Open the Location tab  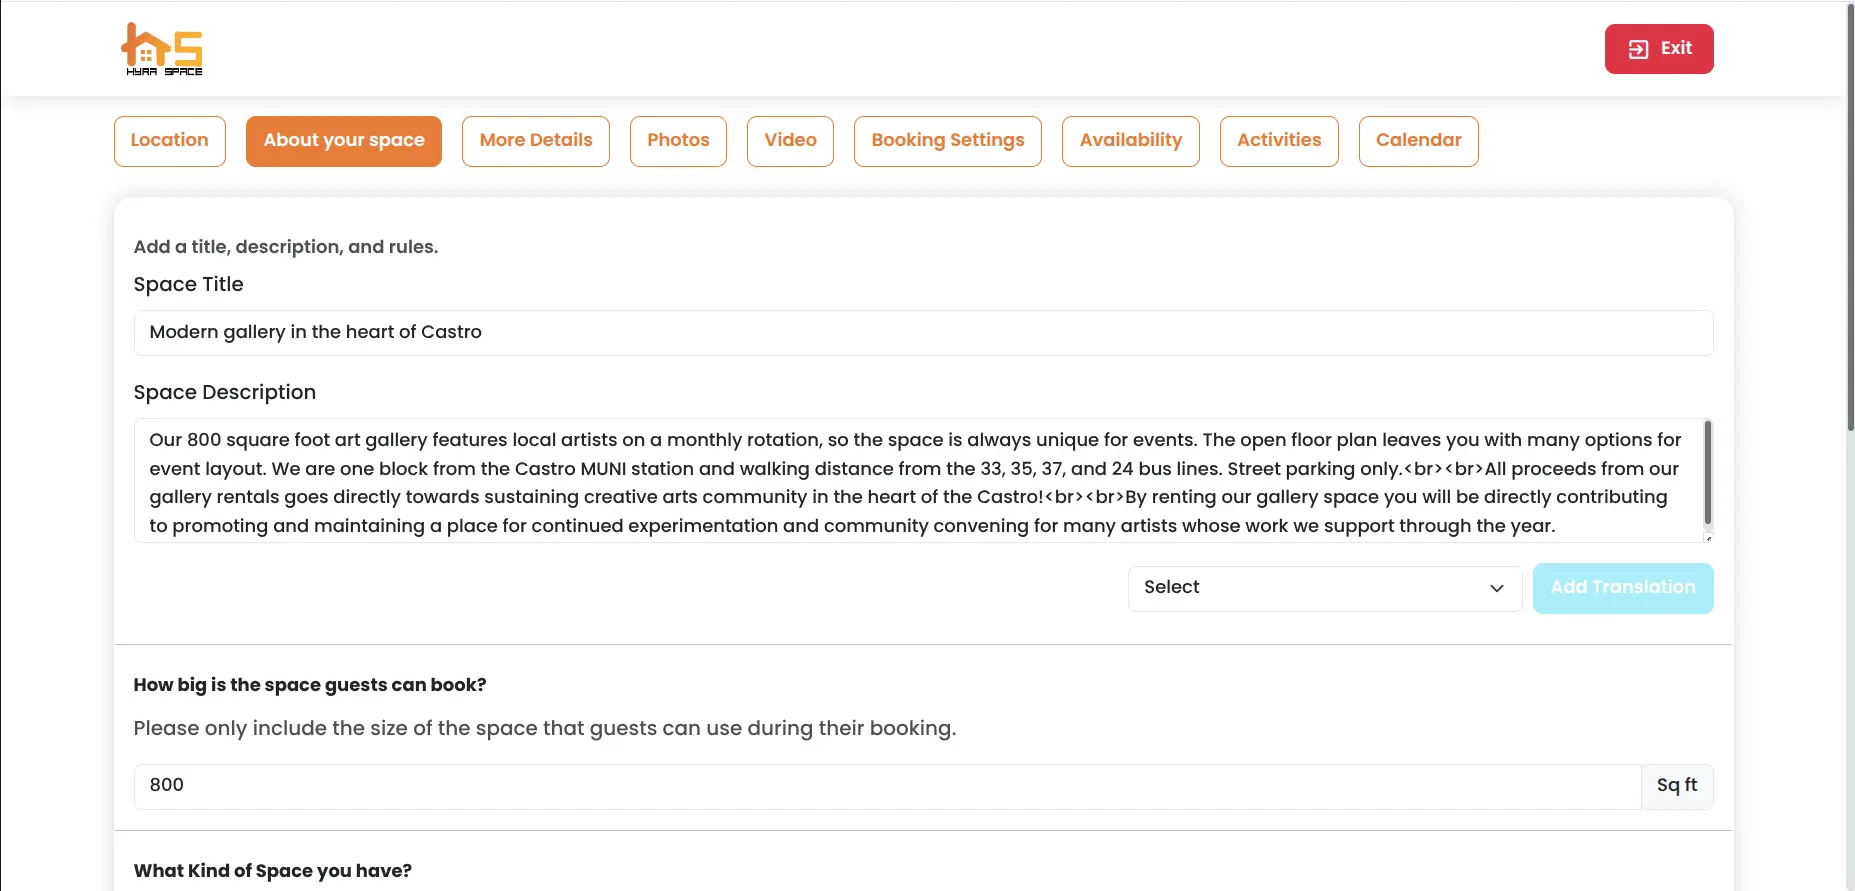tap(169, 140)
